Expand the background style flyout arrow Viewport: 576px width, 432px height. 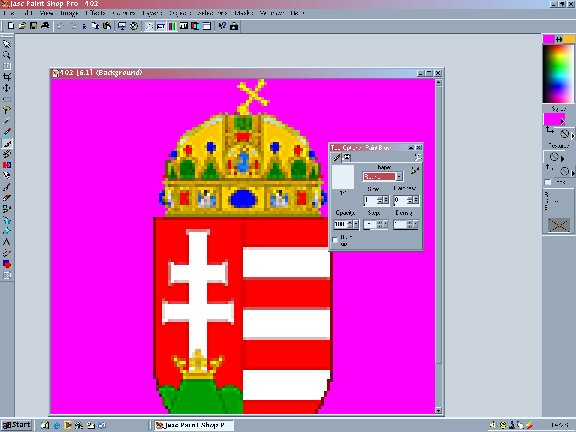point(572,136)
